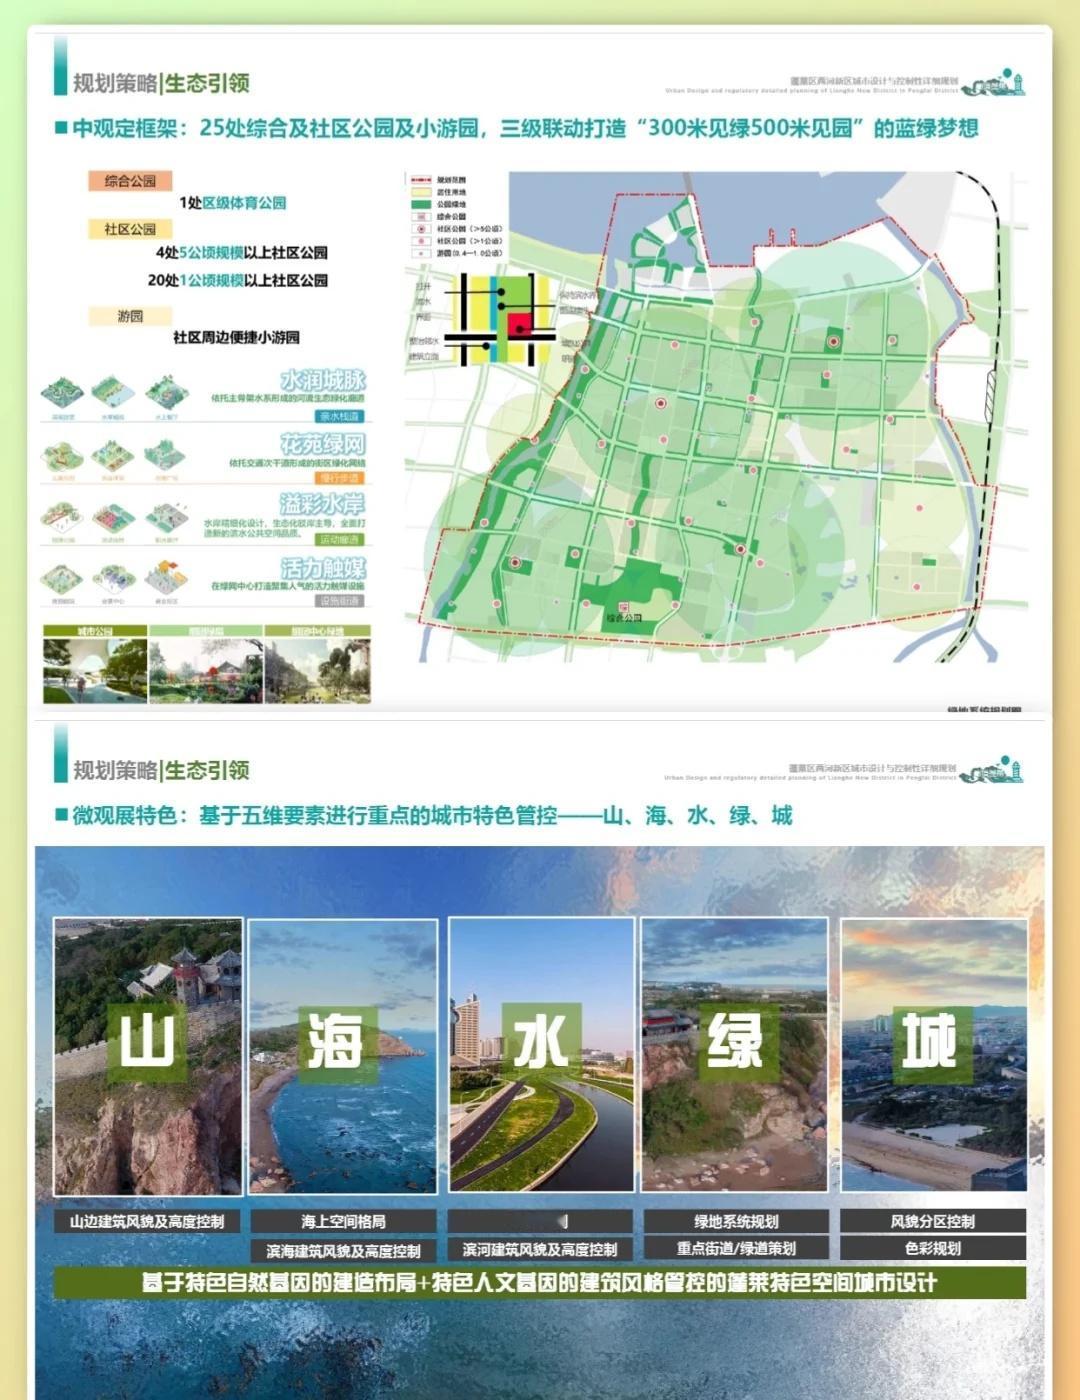Click the 风貌分区控制 label
Screen dimensions: 1080x1400
click(933, 1221)
